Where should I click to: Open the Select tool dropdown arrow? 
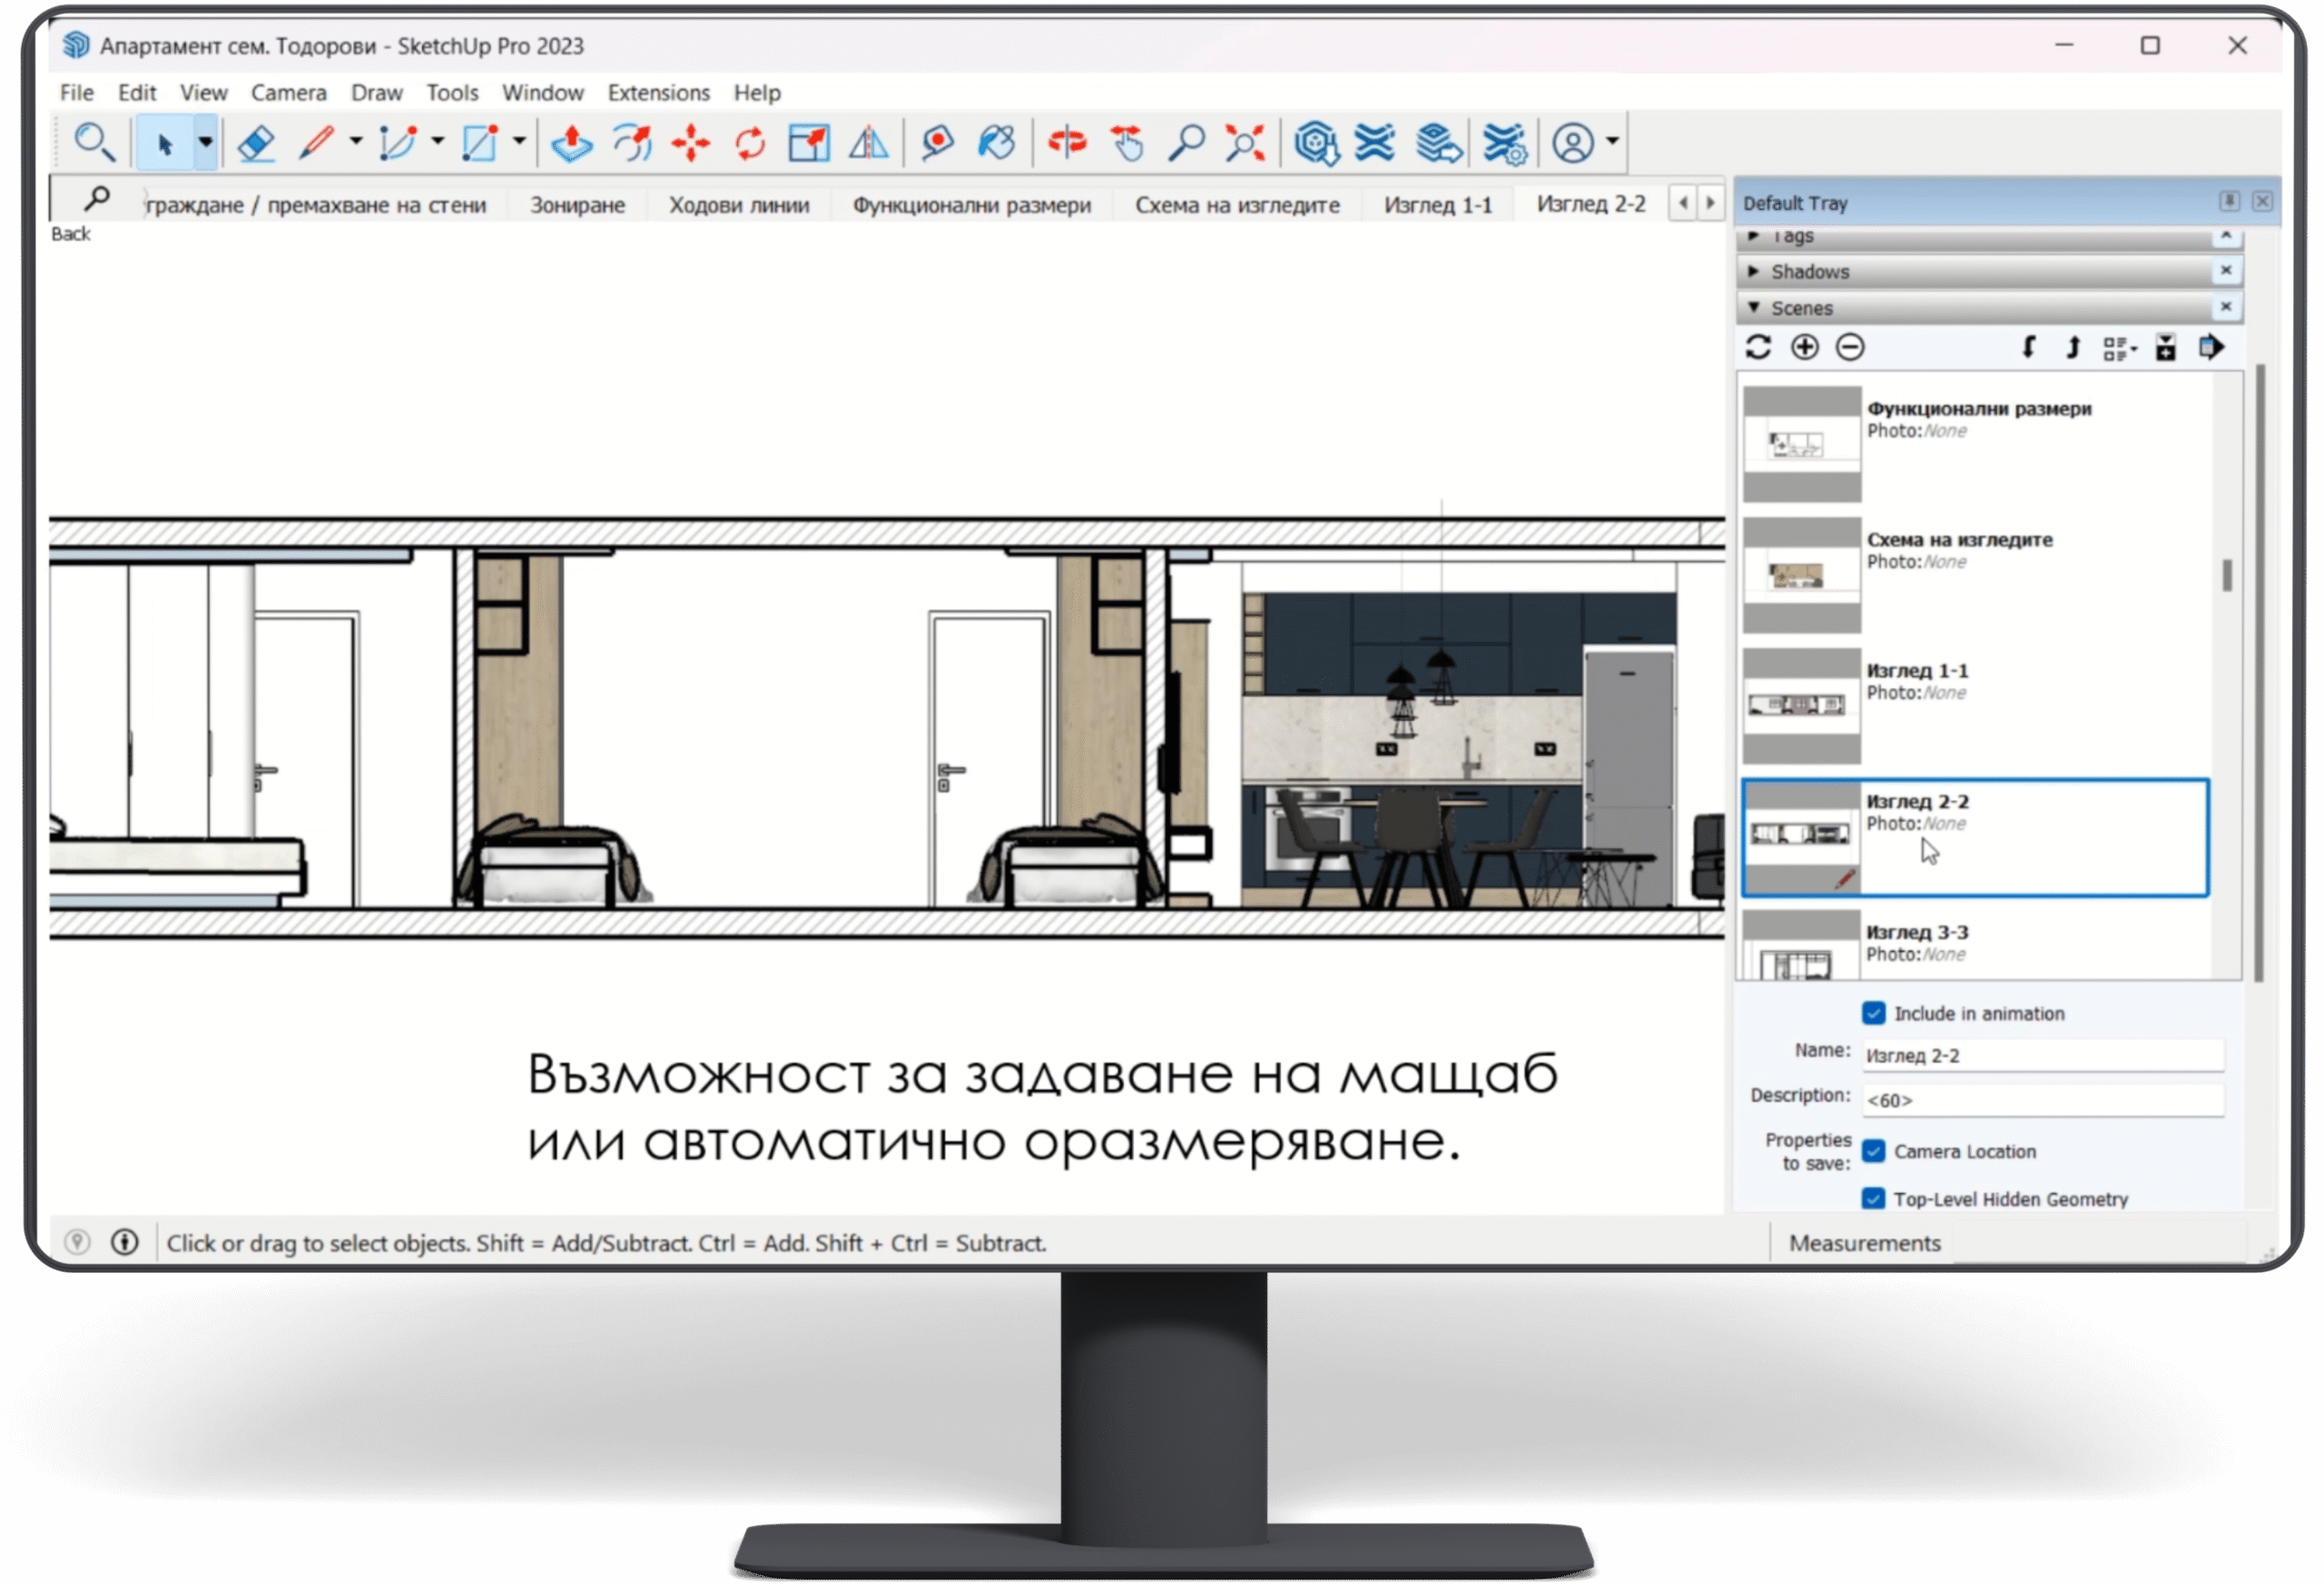[206, 143]
